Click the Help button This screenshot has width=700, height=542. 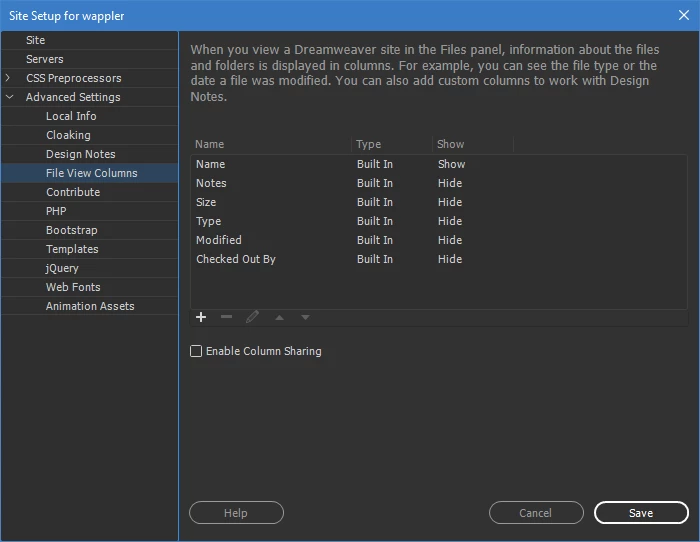236,513
